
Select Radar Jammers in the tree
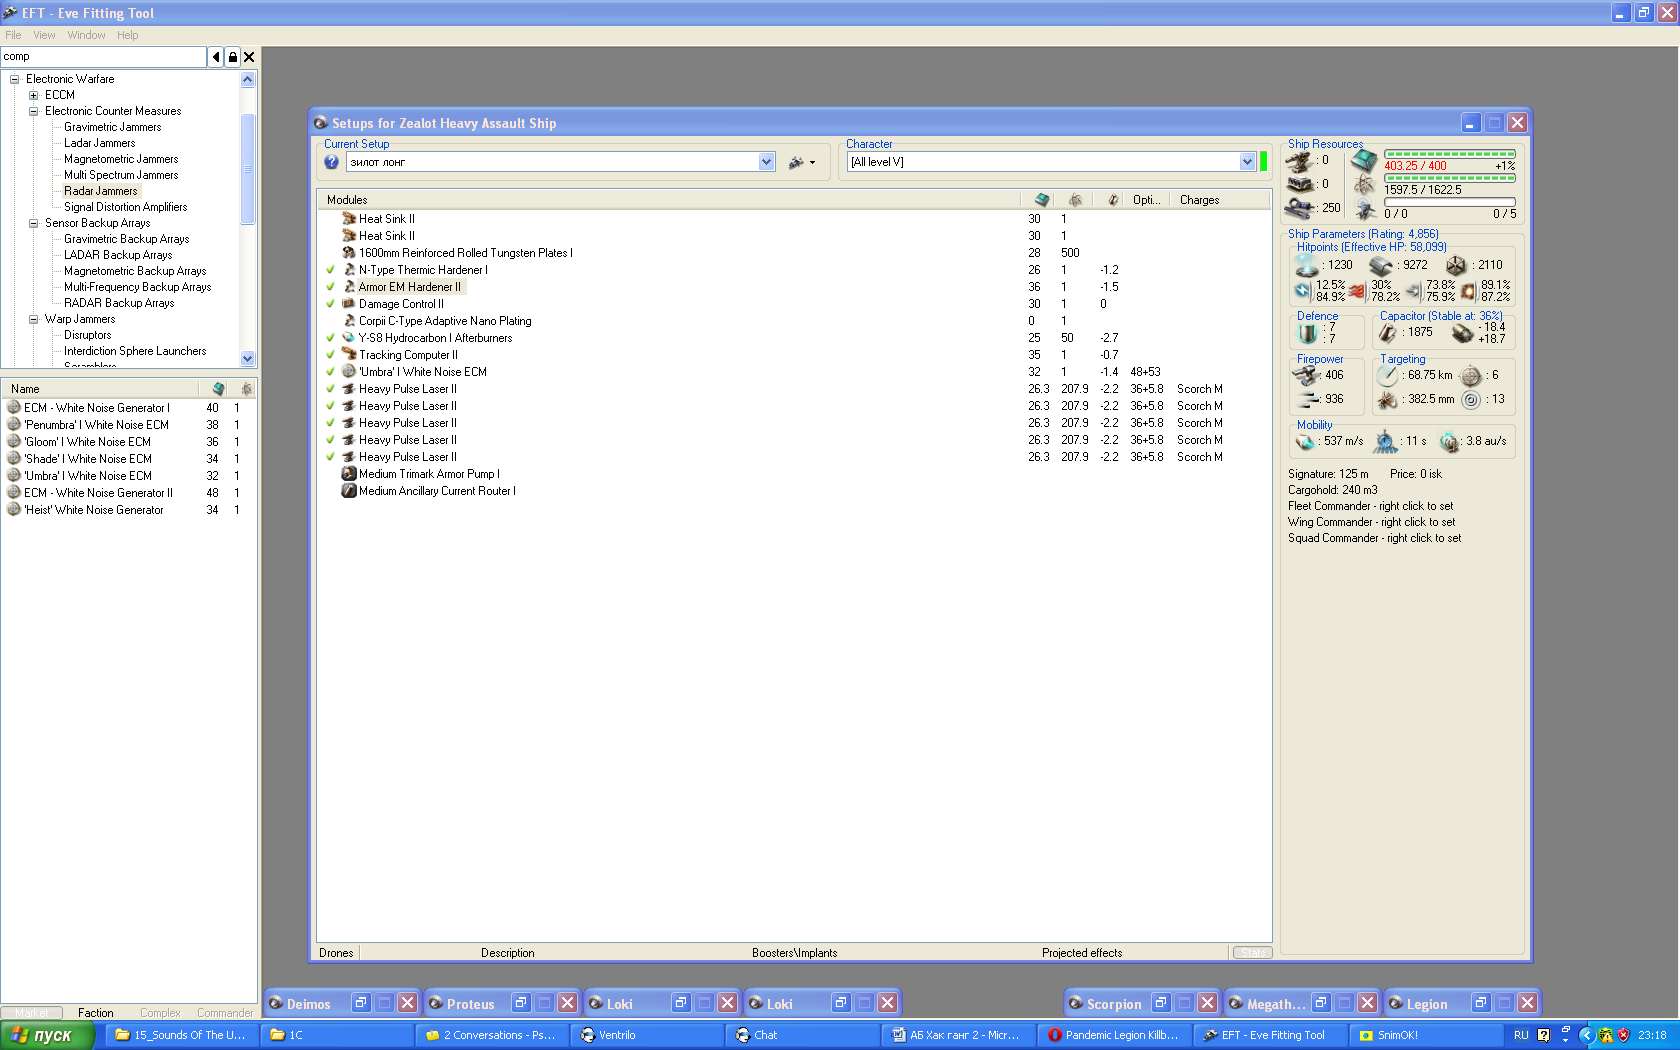point(101,191)
